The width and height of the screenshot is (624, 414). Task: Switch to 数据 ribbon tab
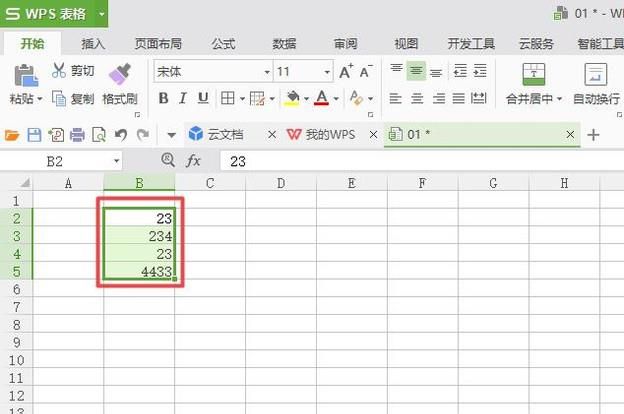(x=284, y=43)
